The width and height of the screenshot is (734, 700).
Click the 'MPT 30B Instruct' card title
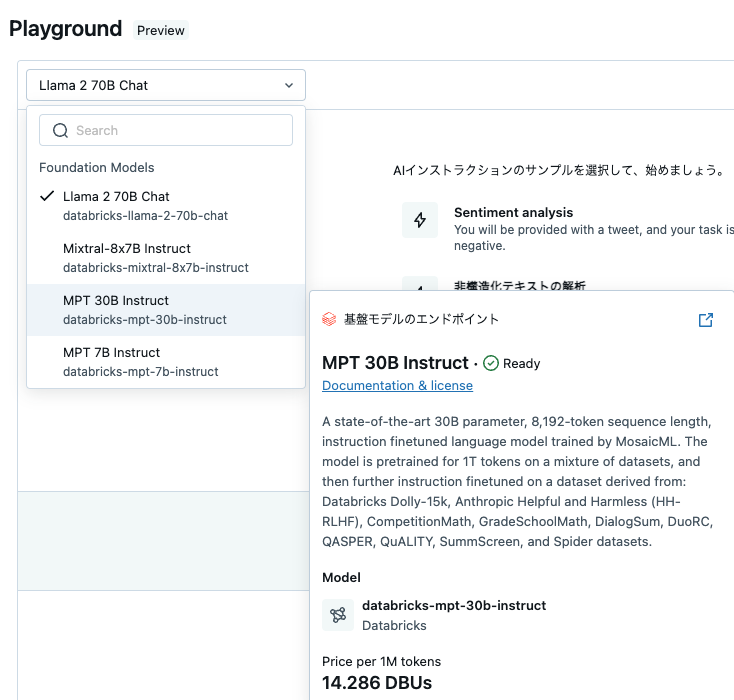[395, 363]
